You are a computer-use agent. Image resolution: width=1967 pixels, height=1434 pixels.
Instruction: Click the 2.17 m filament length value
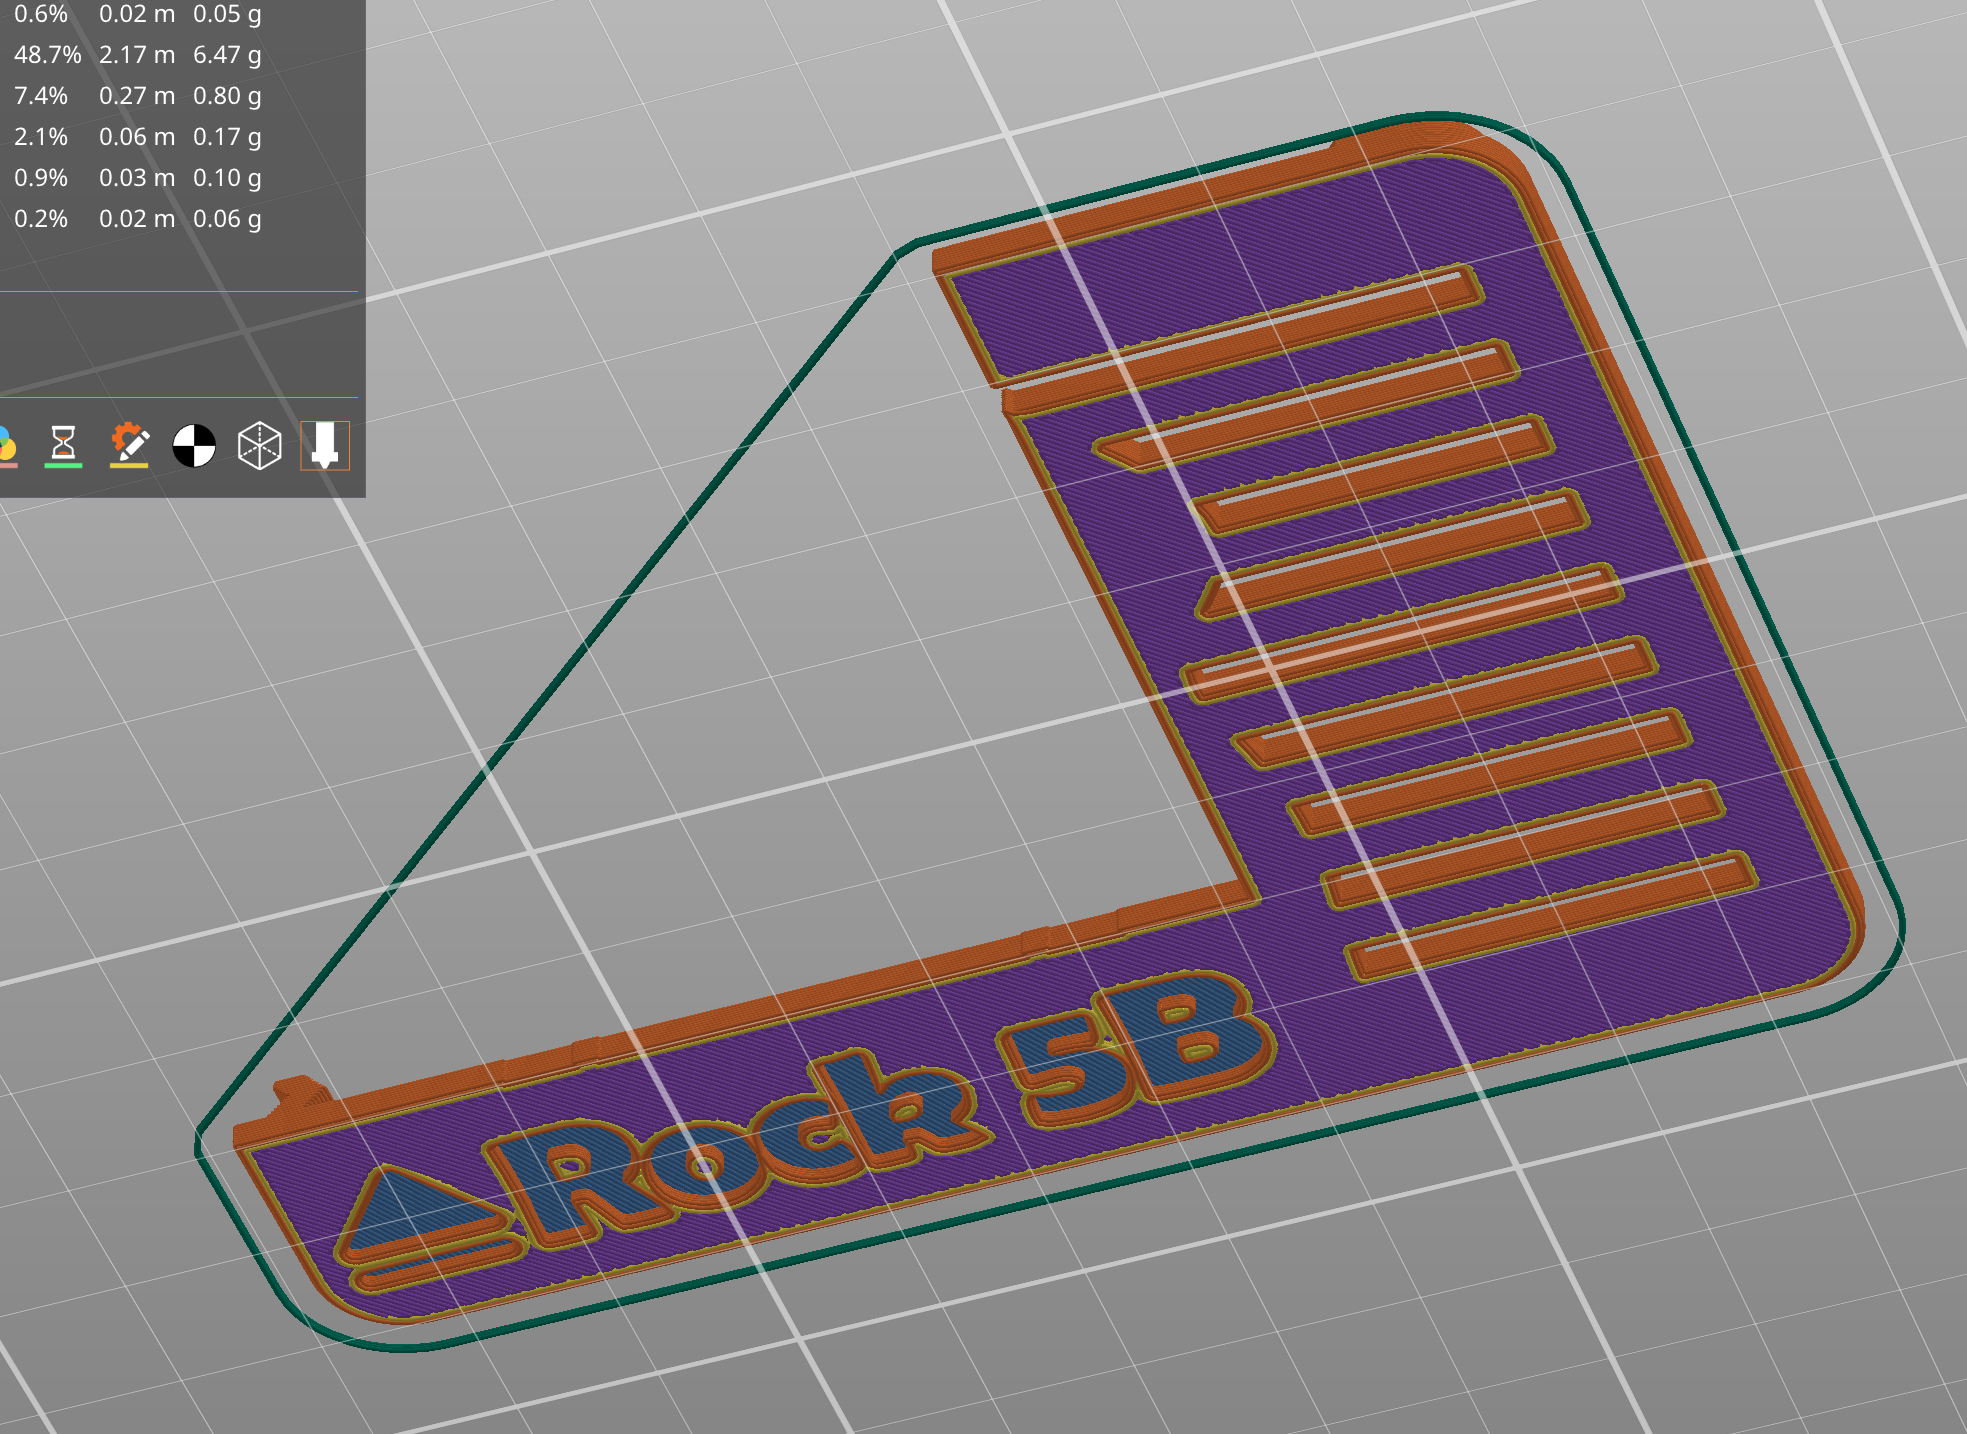pos(135,57)
